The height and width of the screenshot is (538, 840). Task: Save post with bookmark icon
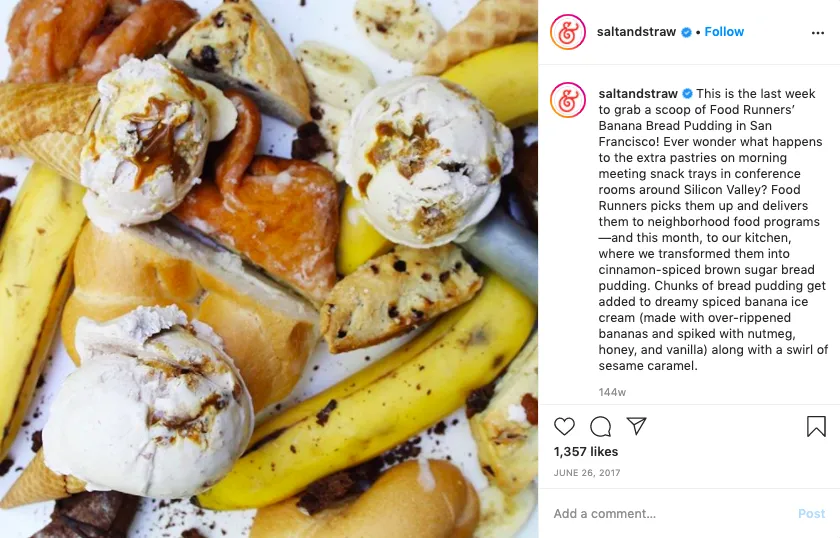coord(816,427)
